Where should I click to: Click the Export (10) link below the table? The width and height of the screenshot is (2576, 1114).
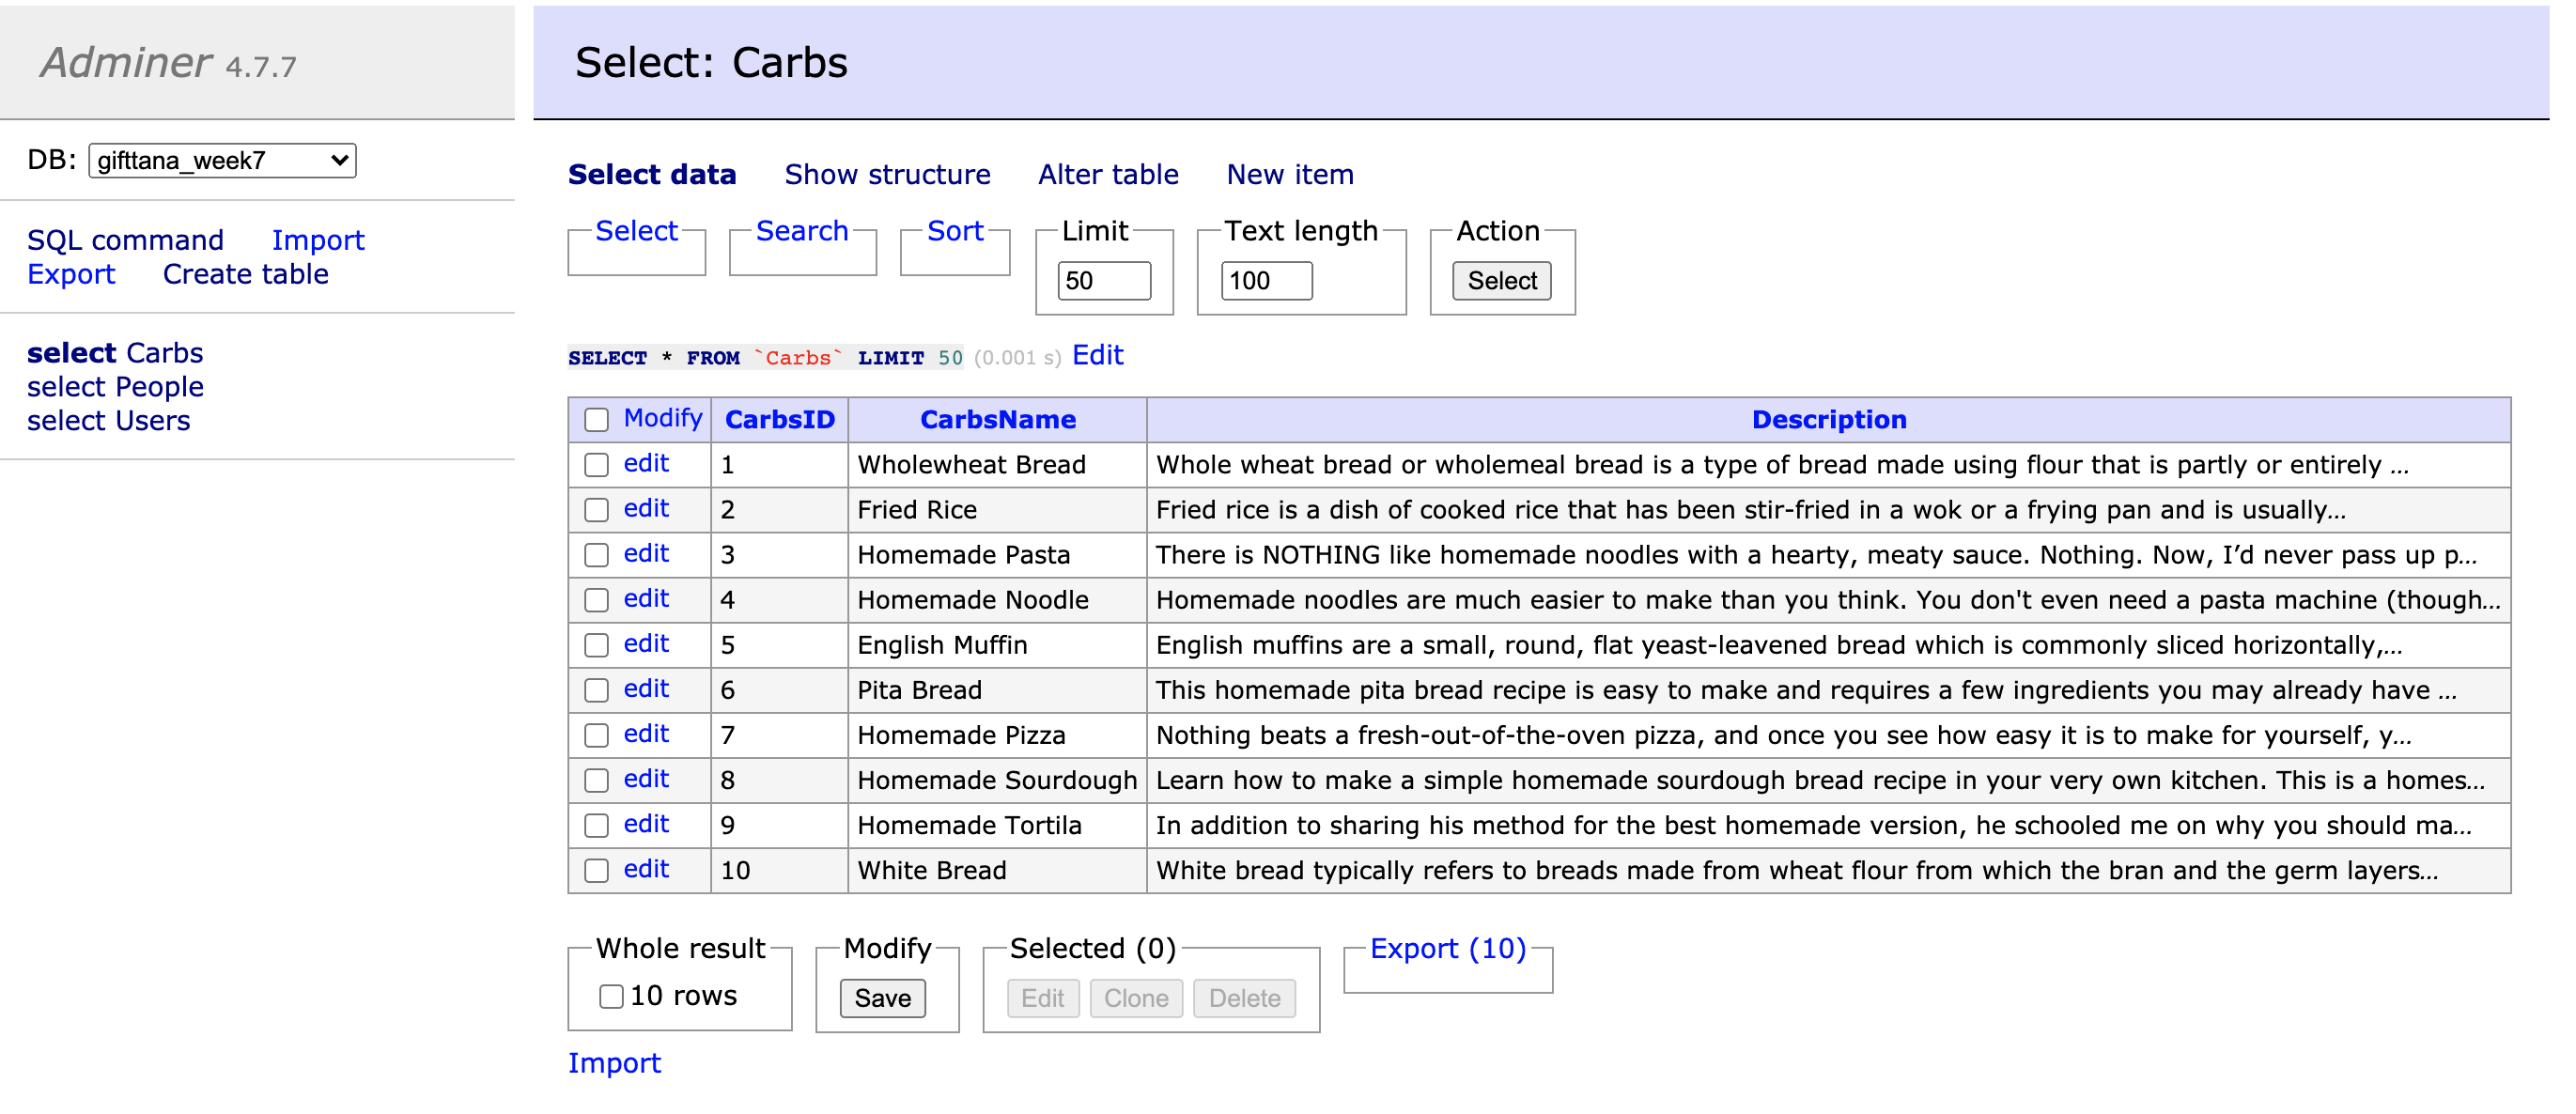[x=1447, y=948]
